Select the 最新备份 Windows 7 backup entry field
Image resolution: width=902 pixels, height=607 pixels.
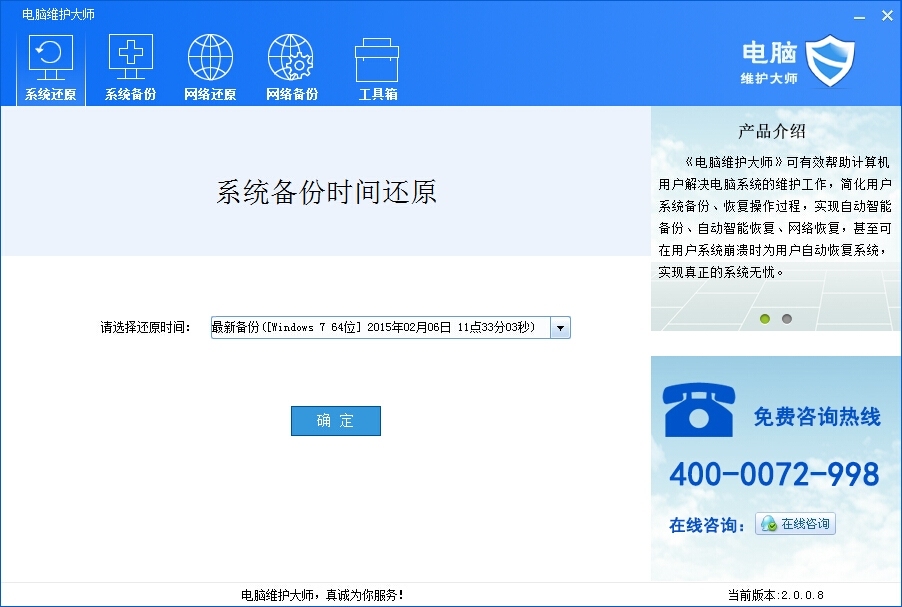pos(381,328)
